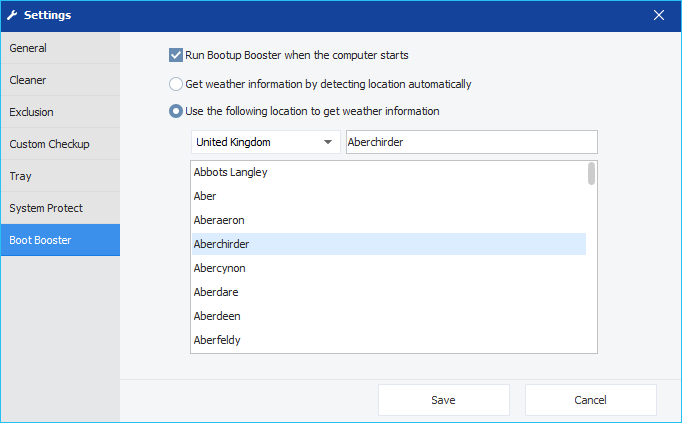Open the Tray settings tab
The image size is (682, 423).
point(60,176)
